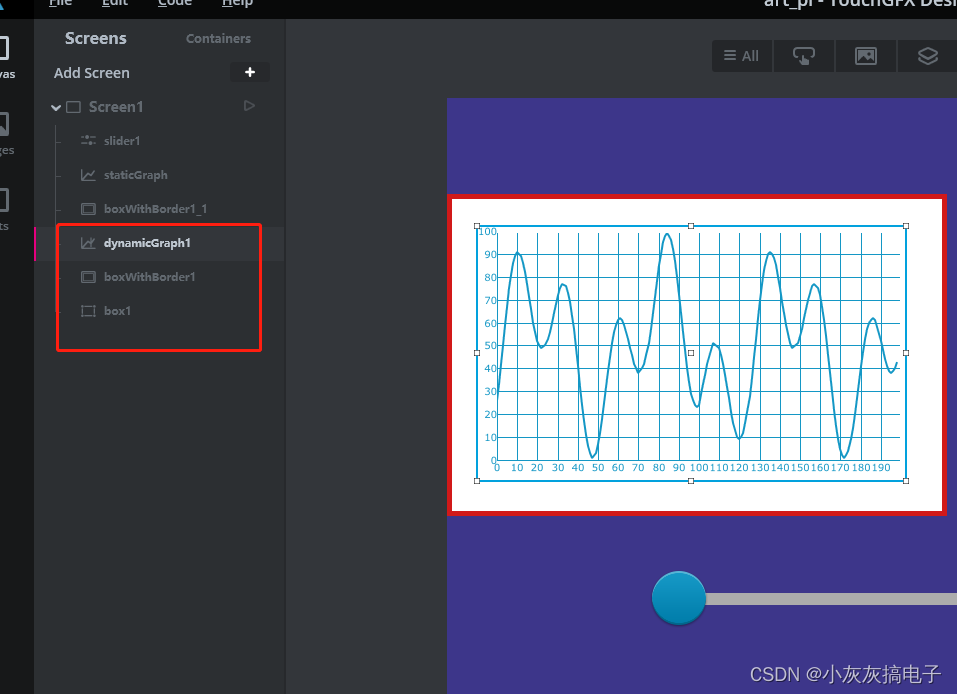Select the box1 layer in Screen1

[115, 310]
